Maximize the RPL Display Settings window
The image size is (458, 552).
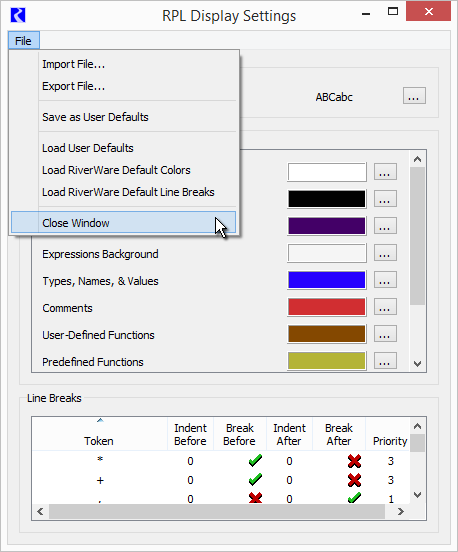tap(393, 12)
